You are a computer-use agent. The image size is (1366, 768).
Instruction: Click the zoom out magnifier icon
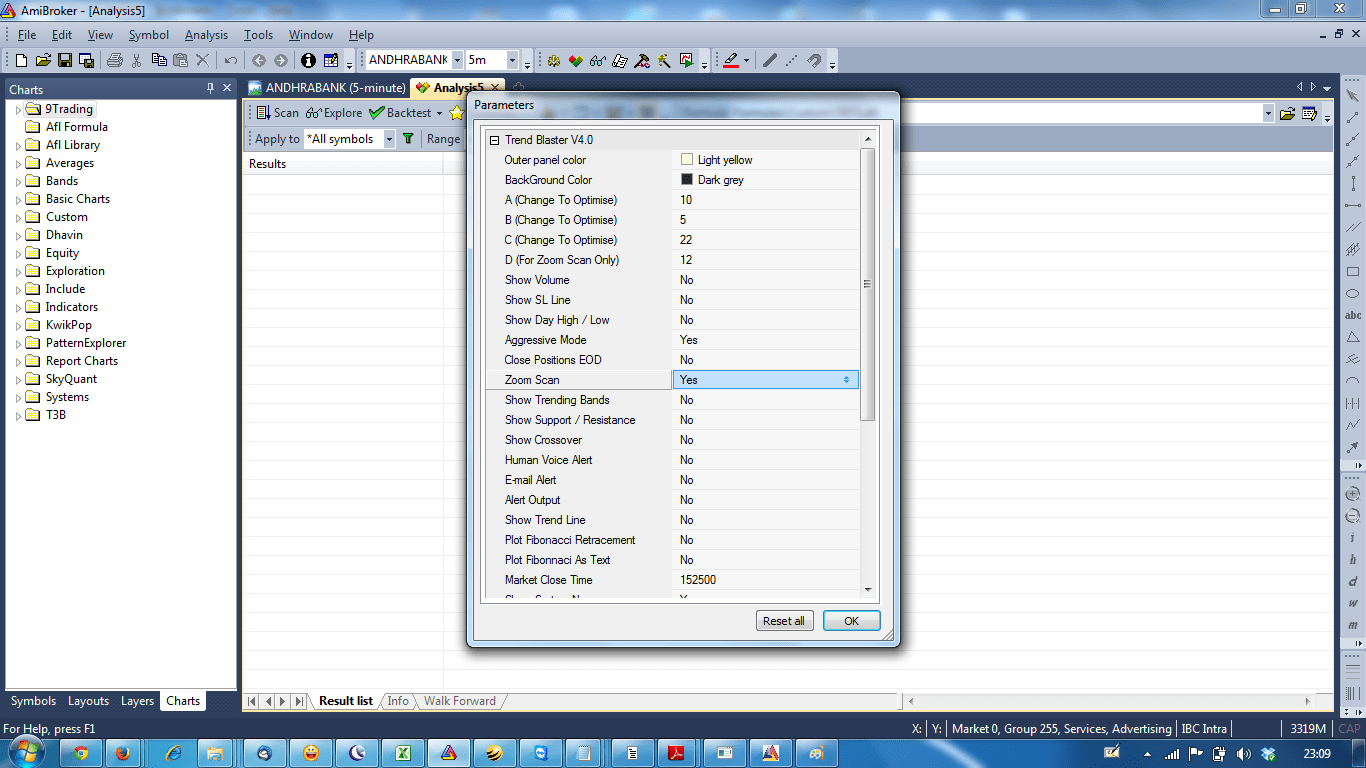pos(1353,516)
